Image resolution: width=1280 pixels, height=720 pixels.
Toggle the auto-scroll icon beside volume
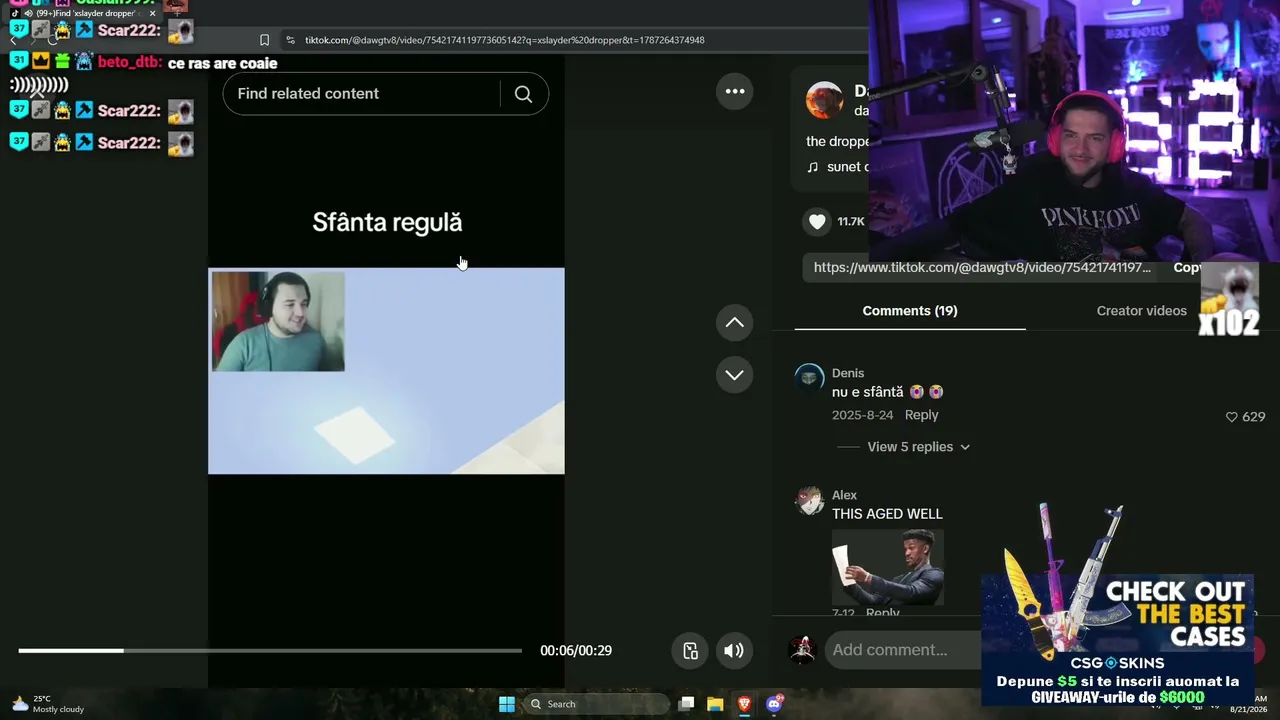(690, 651)
